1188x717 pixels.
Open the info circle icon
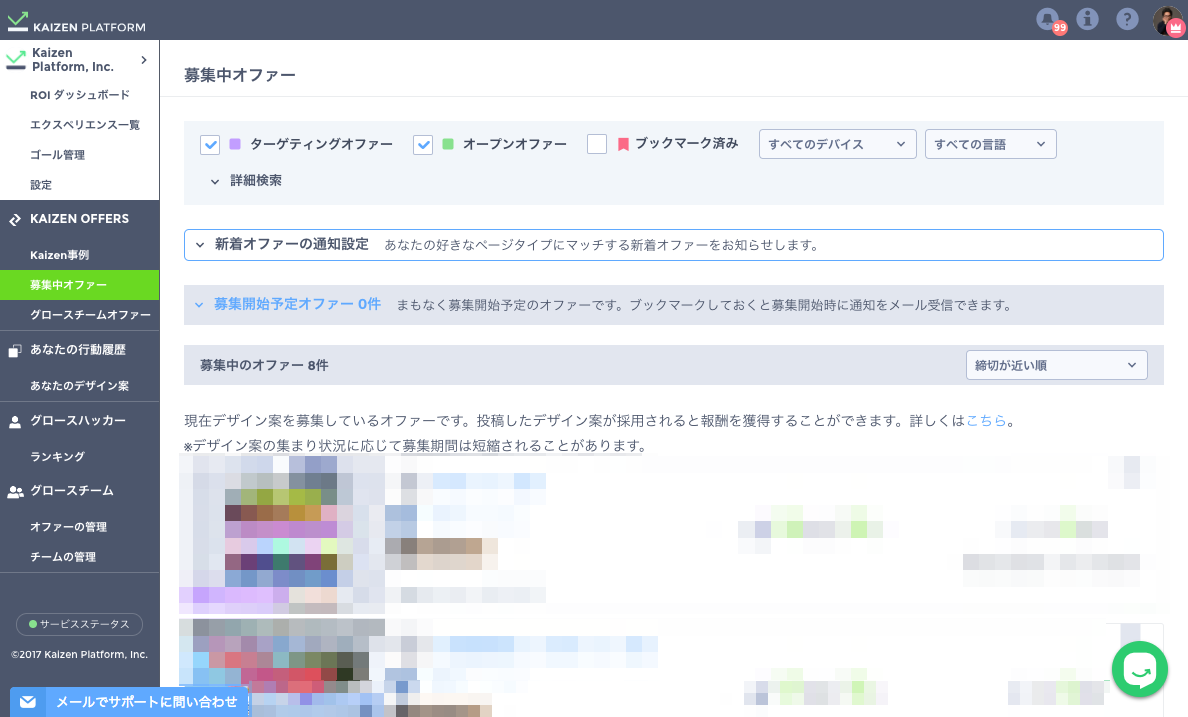click(1087, 19)
